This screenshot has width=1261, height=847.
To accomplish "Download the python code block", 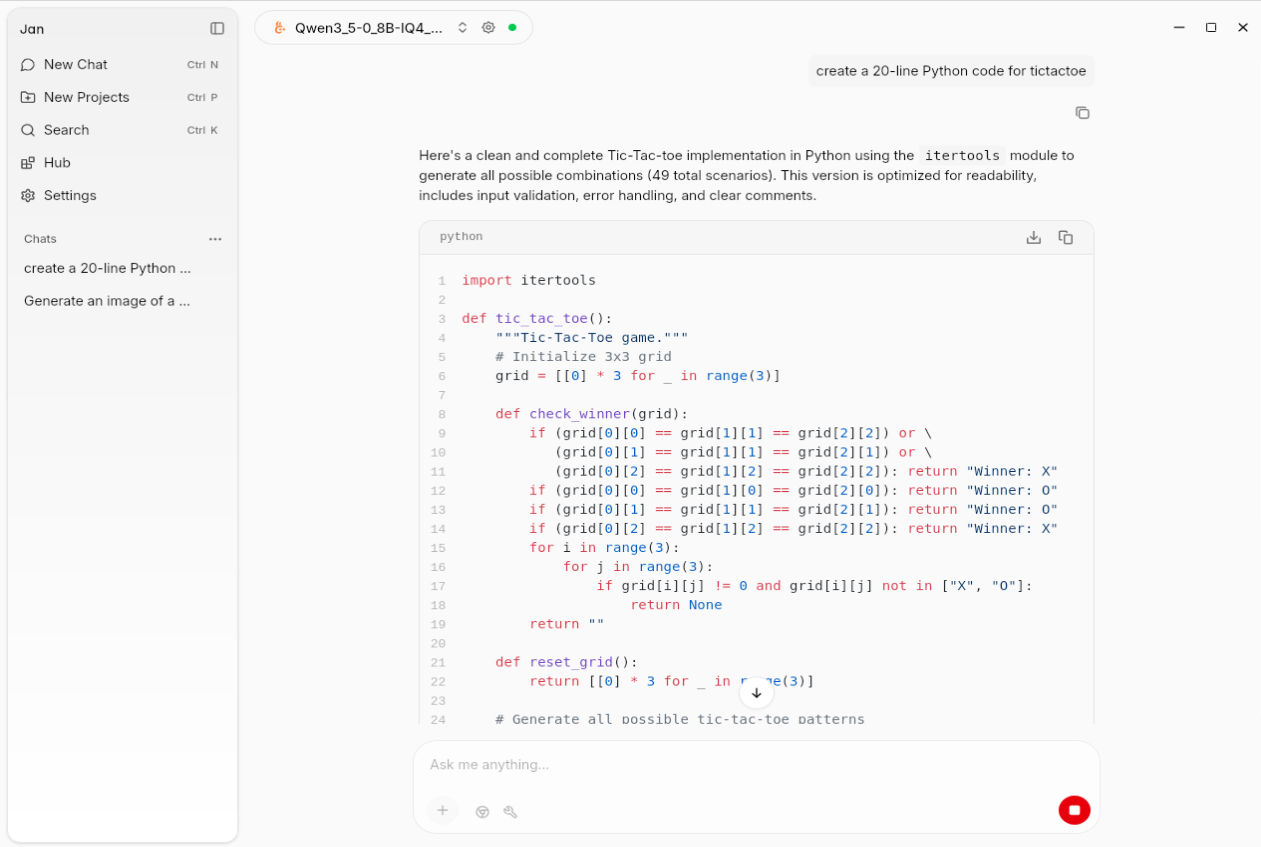I will (x=1034, y=237).
